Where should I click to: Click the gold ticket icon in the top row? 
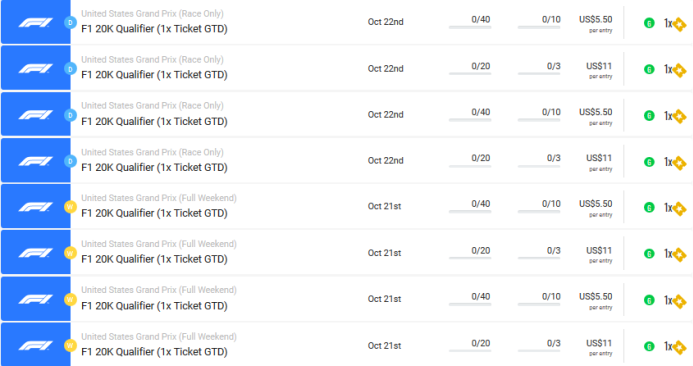[x=679, y=24]
